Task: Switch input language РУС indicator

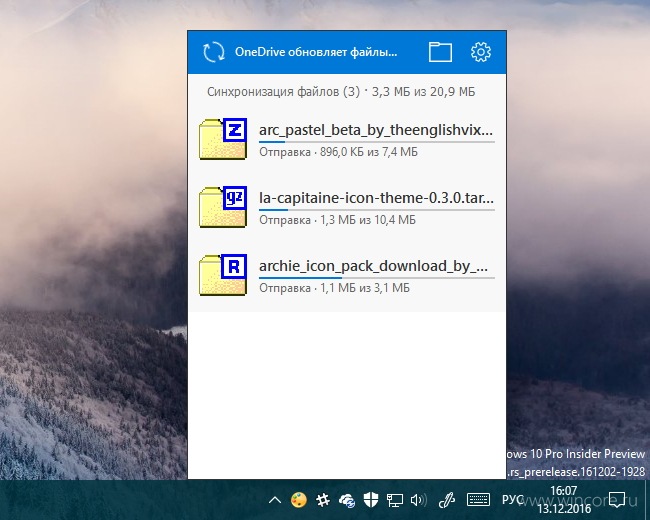Action: [512, 500]
